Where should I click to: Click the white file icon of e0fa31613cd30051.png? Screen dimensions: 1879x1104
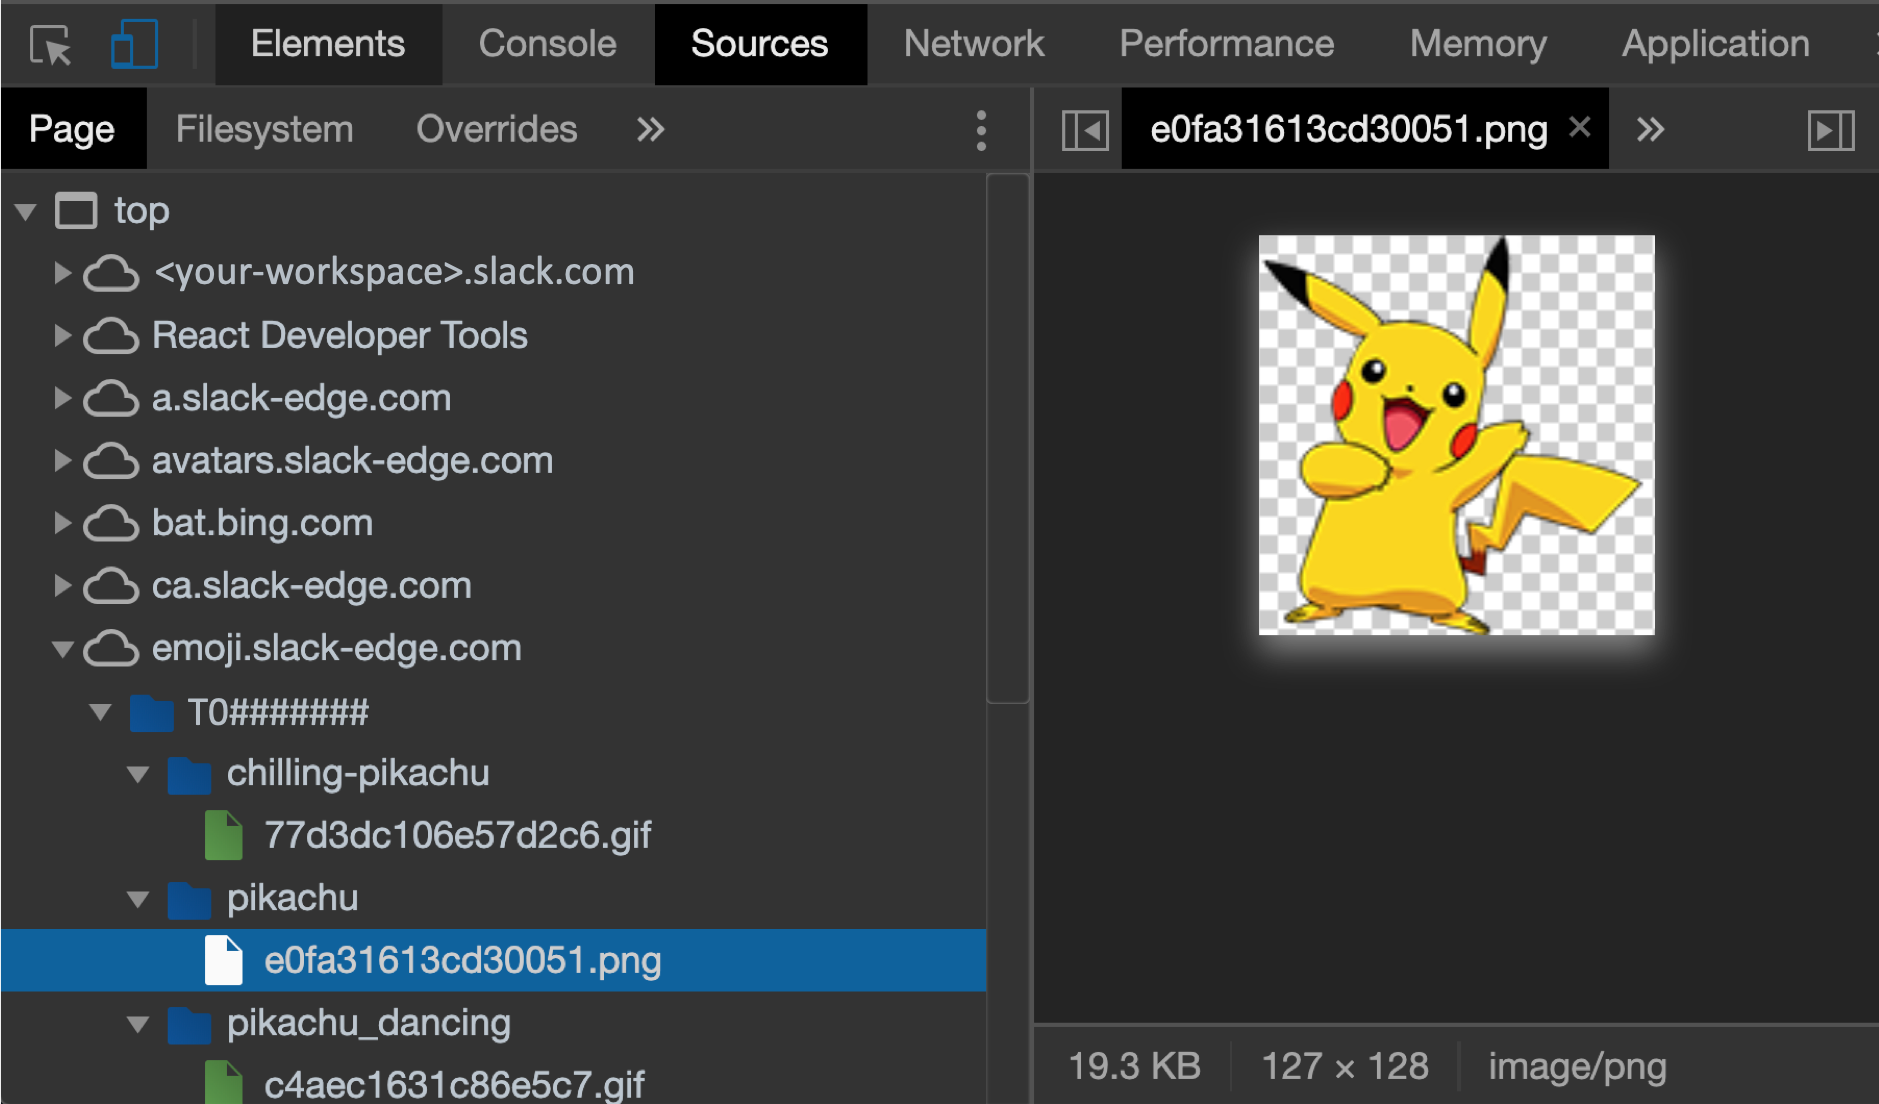[x=224, y=961]
